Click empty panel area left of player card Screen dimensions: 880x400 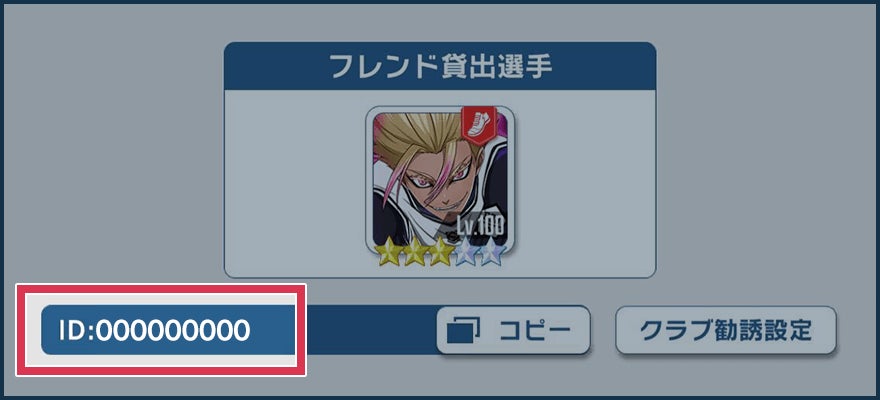295,183
